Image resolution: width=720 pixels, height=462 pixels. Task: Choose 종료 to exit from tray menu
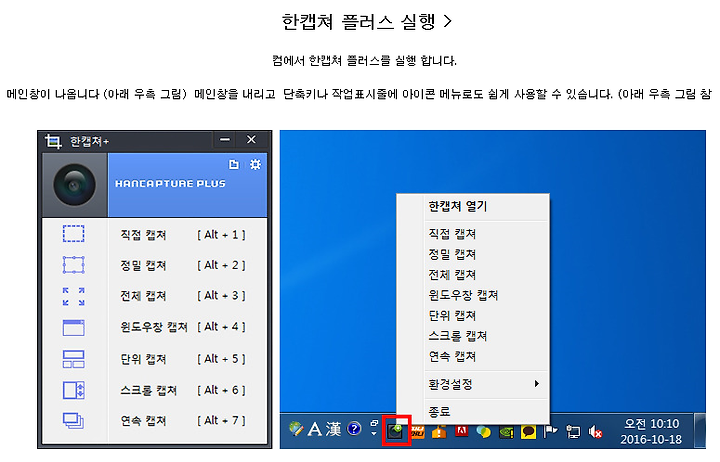[x=439, y=411]
